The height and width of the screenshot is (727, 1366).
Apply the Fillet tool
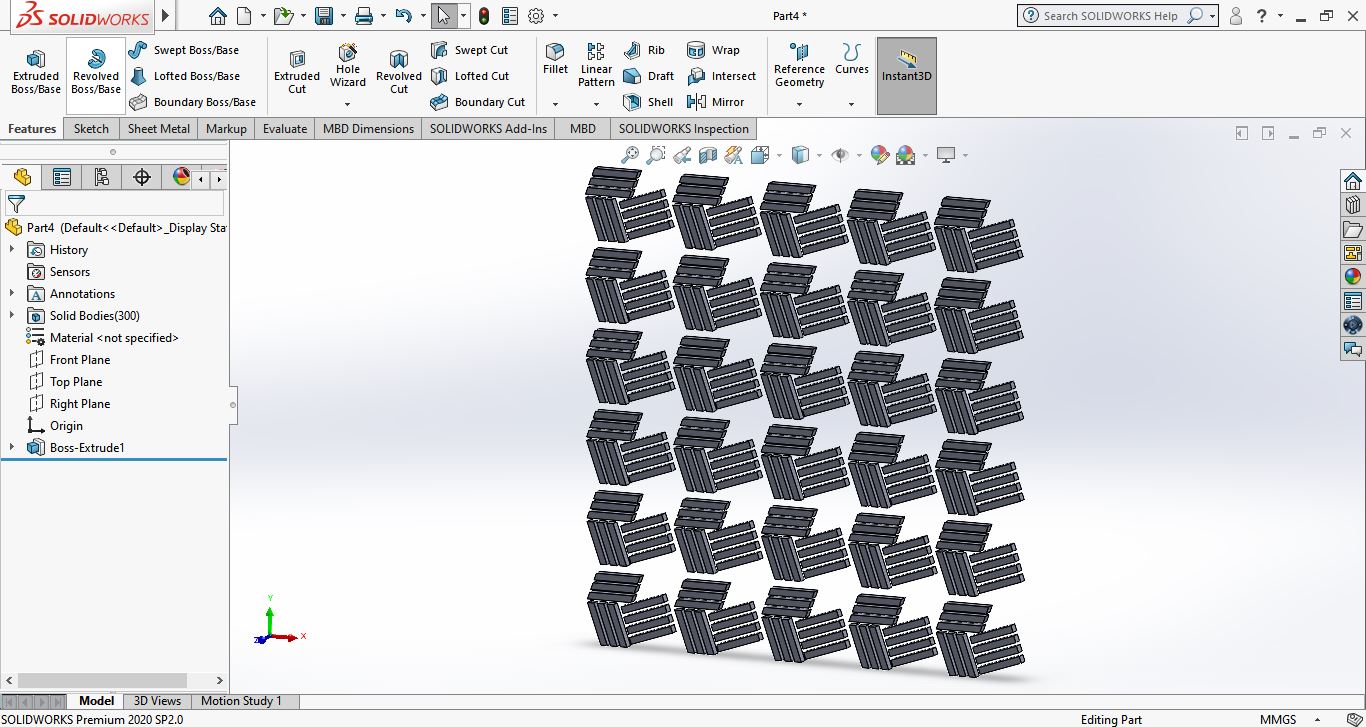[555, 60]
